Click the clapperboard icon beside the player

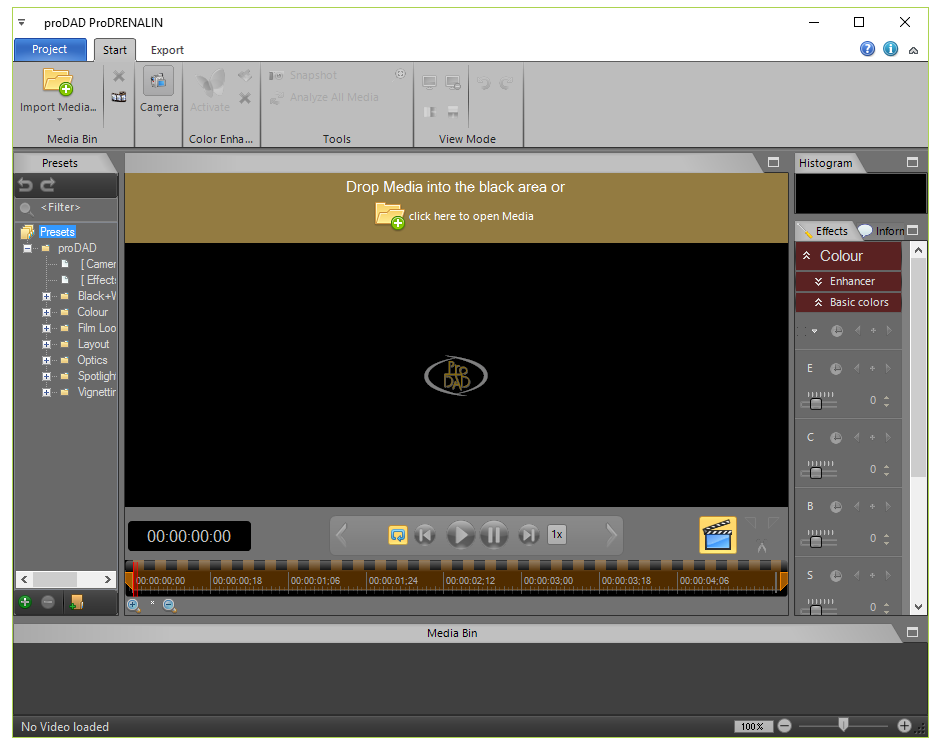tap(718, 535)
